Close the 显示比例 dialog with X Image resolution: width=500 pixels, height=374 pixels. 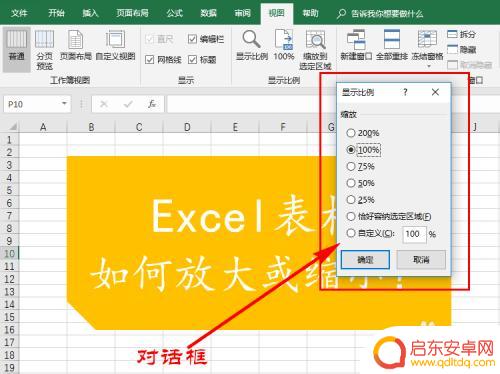(x=435, y=92)
